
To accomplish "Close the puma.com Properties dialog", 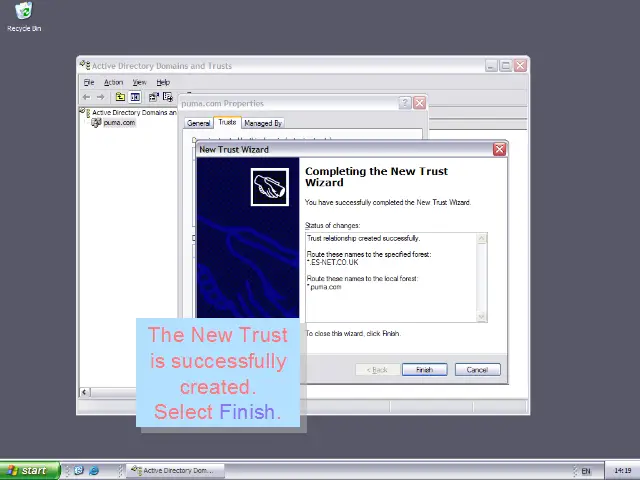I will point(420,103).
